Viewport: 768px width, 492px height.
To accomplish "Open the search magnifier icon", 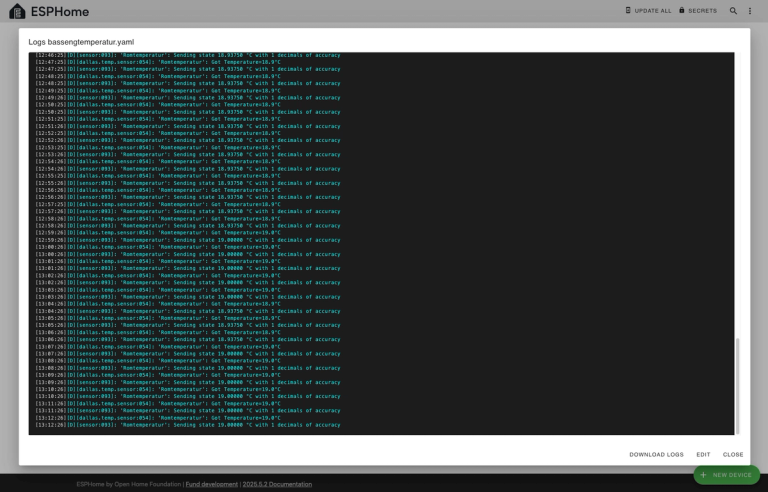I will (x=733, y=10).
